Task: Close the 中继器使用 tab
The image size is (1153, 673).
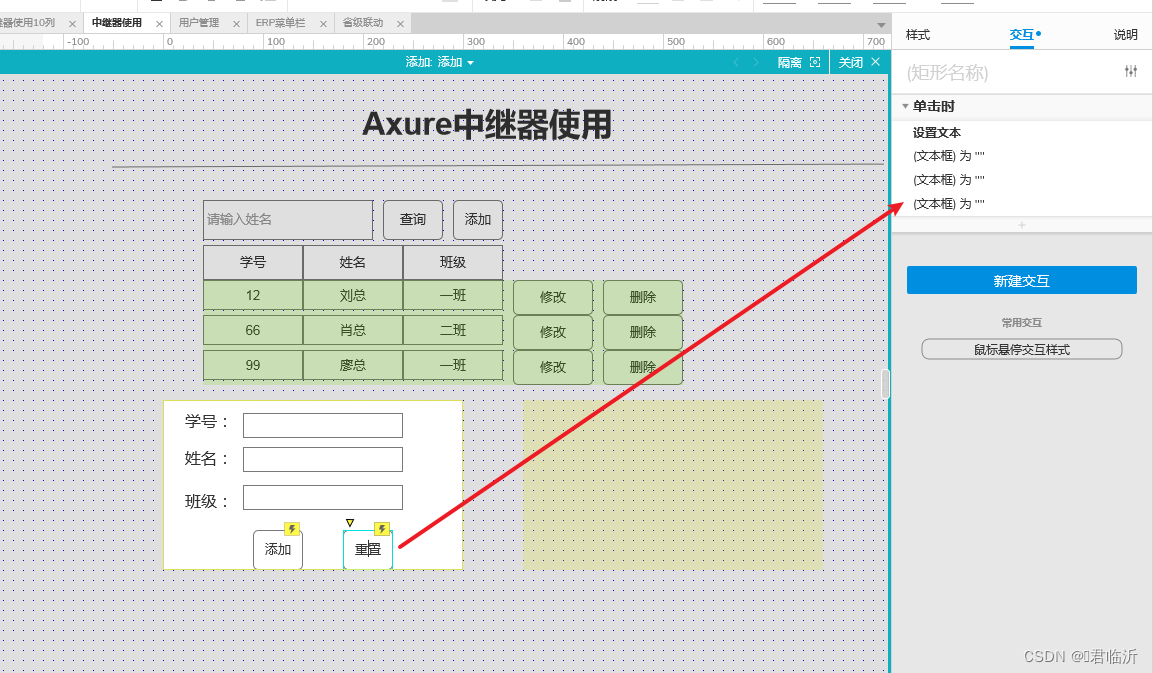Action: 160,24
